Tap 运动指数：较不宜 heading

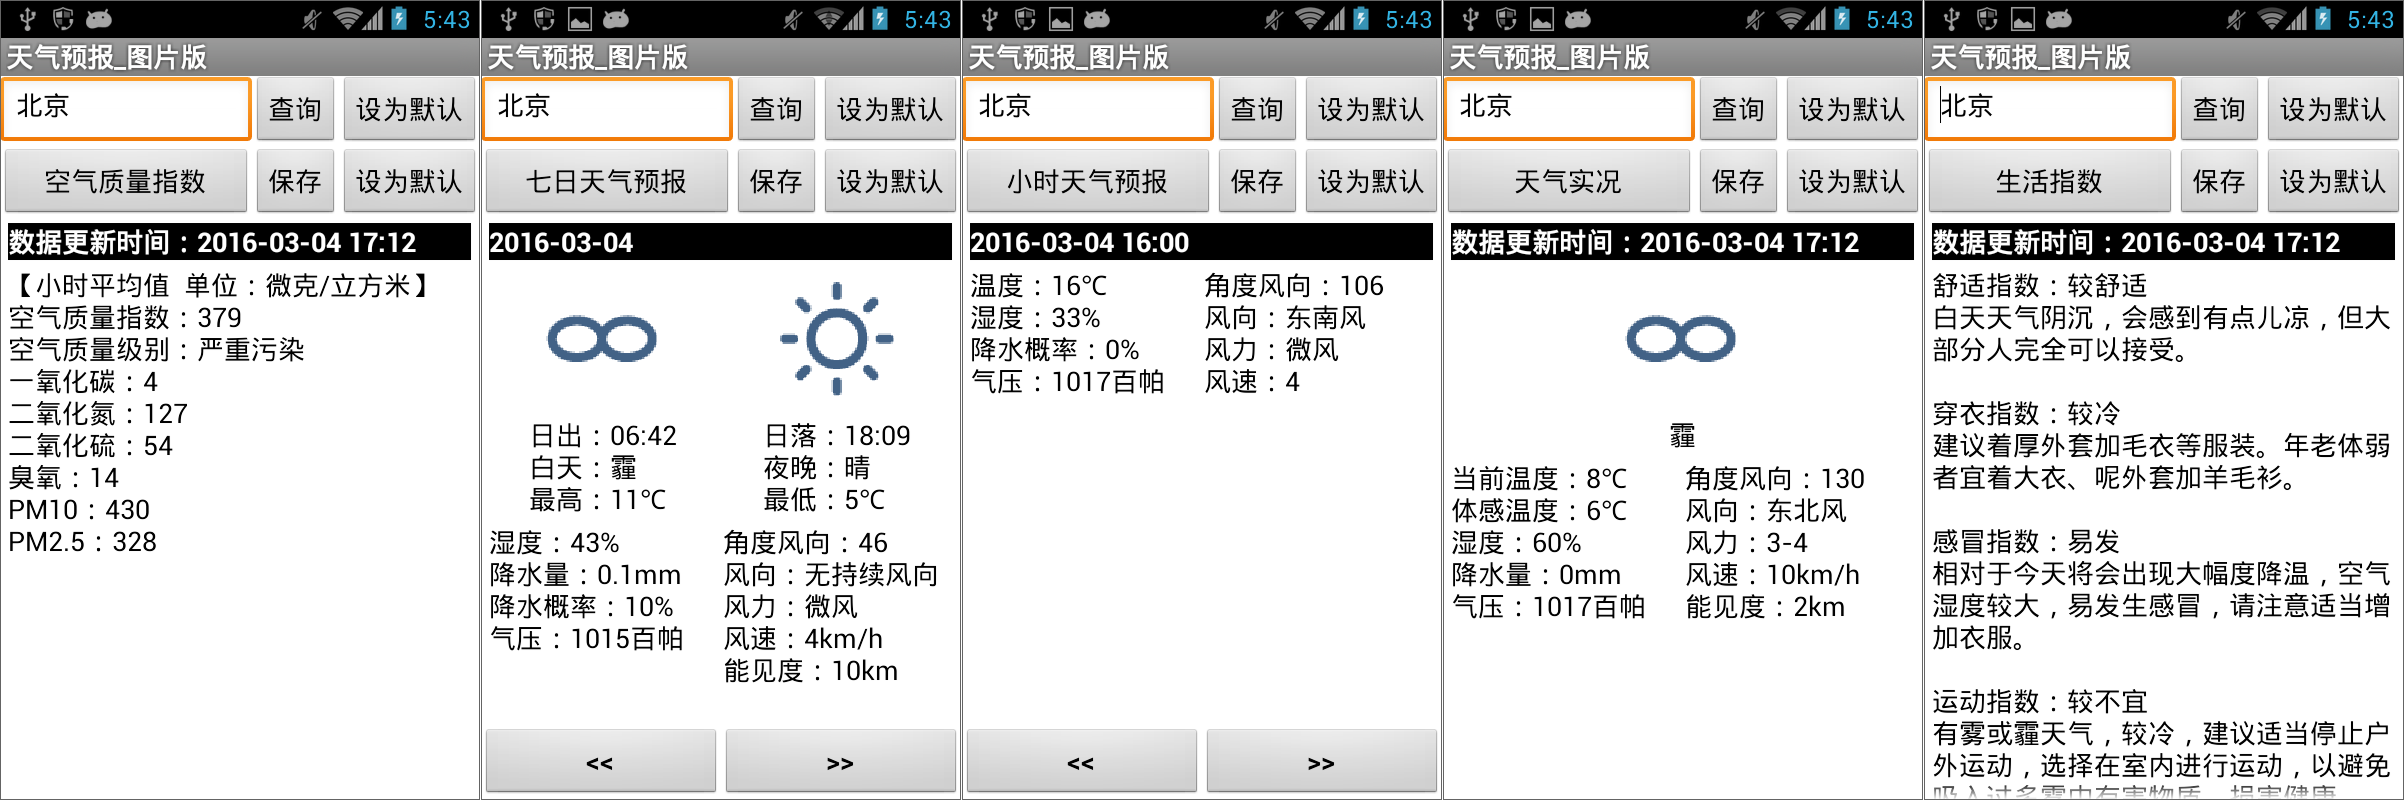pyautogui.click(x=2040, y=702)
